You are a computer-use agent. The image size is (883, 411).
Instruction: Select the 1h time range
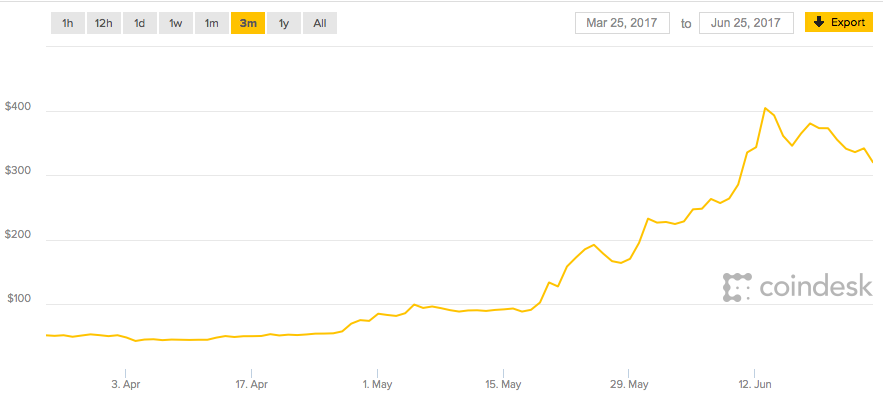(68, 24)
